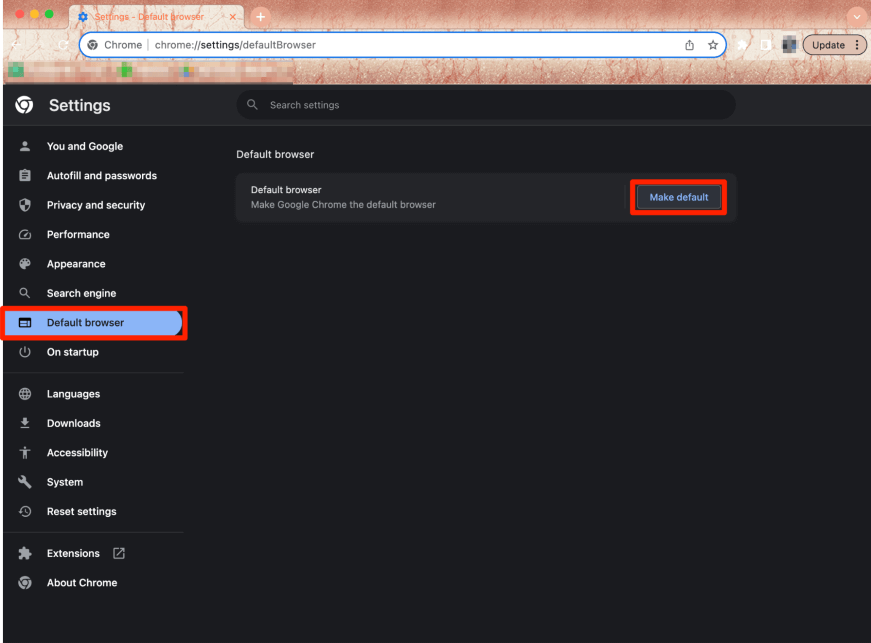Click the Update button in toolbar
The width and height of the screenshot is (871, 643).
[828, 45]
